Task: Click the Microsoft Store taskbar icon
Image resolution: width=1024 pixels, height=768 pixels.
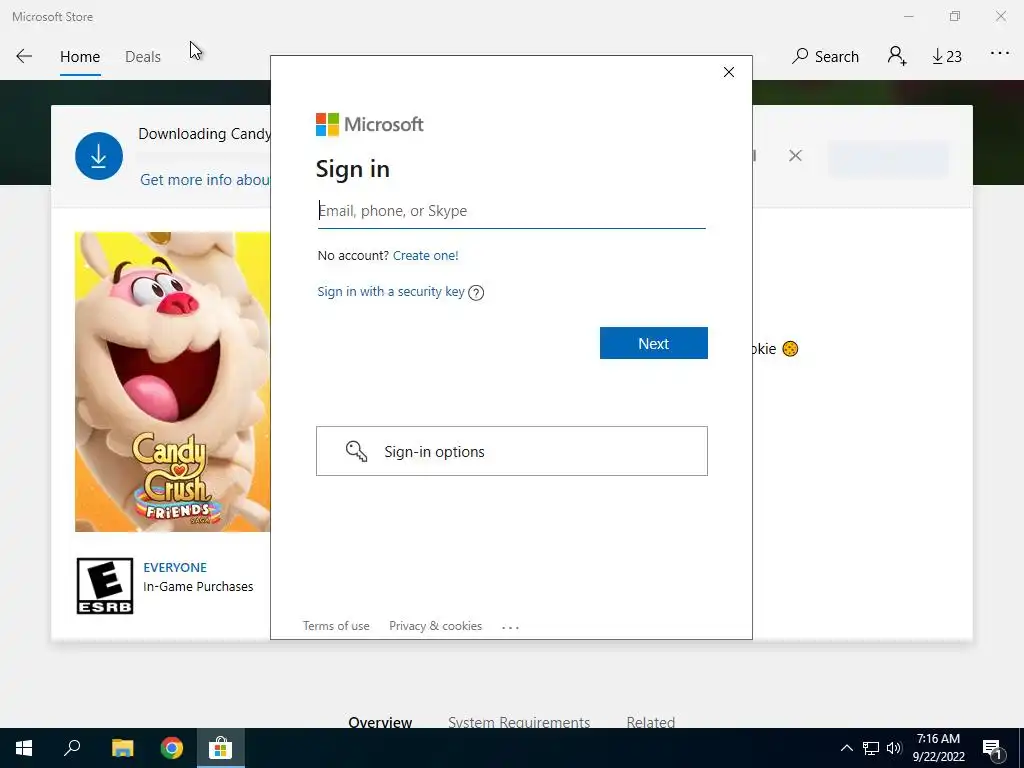Action: [221, 748]
